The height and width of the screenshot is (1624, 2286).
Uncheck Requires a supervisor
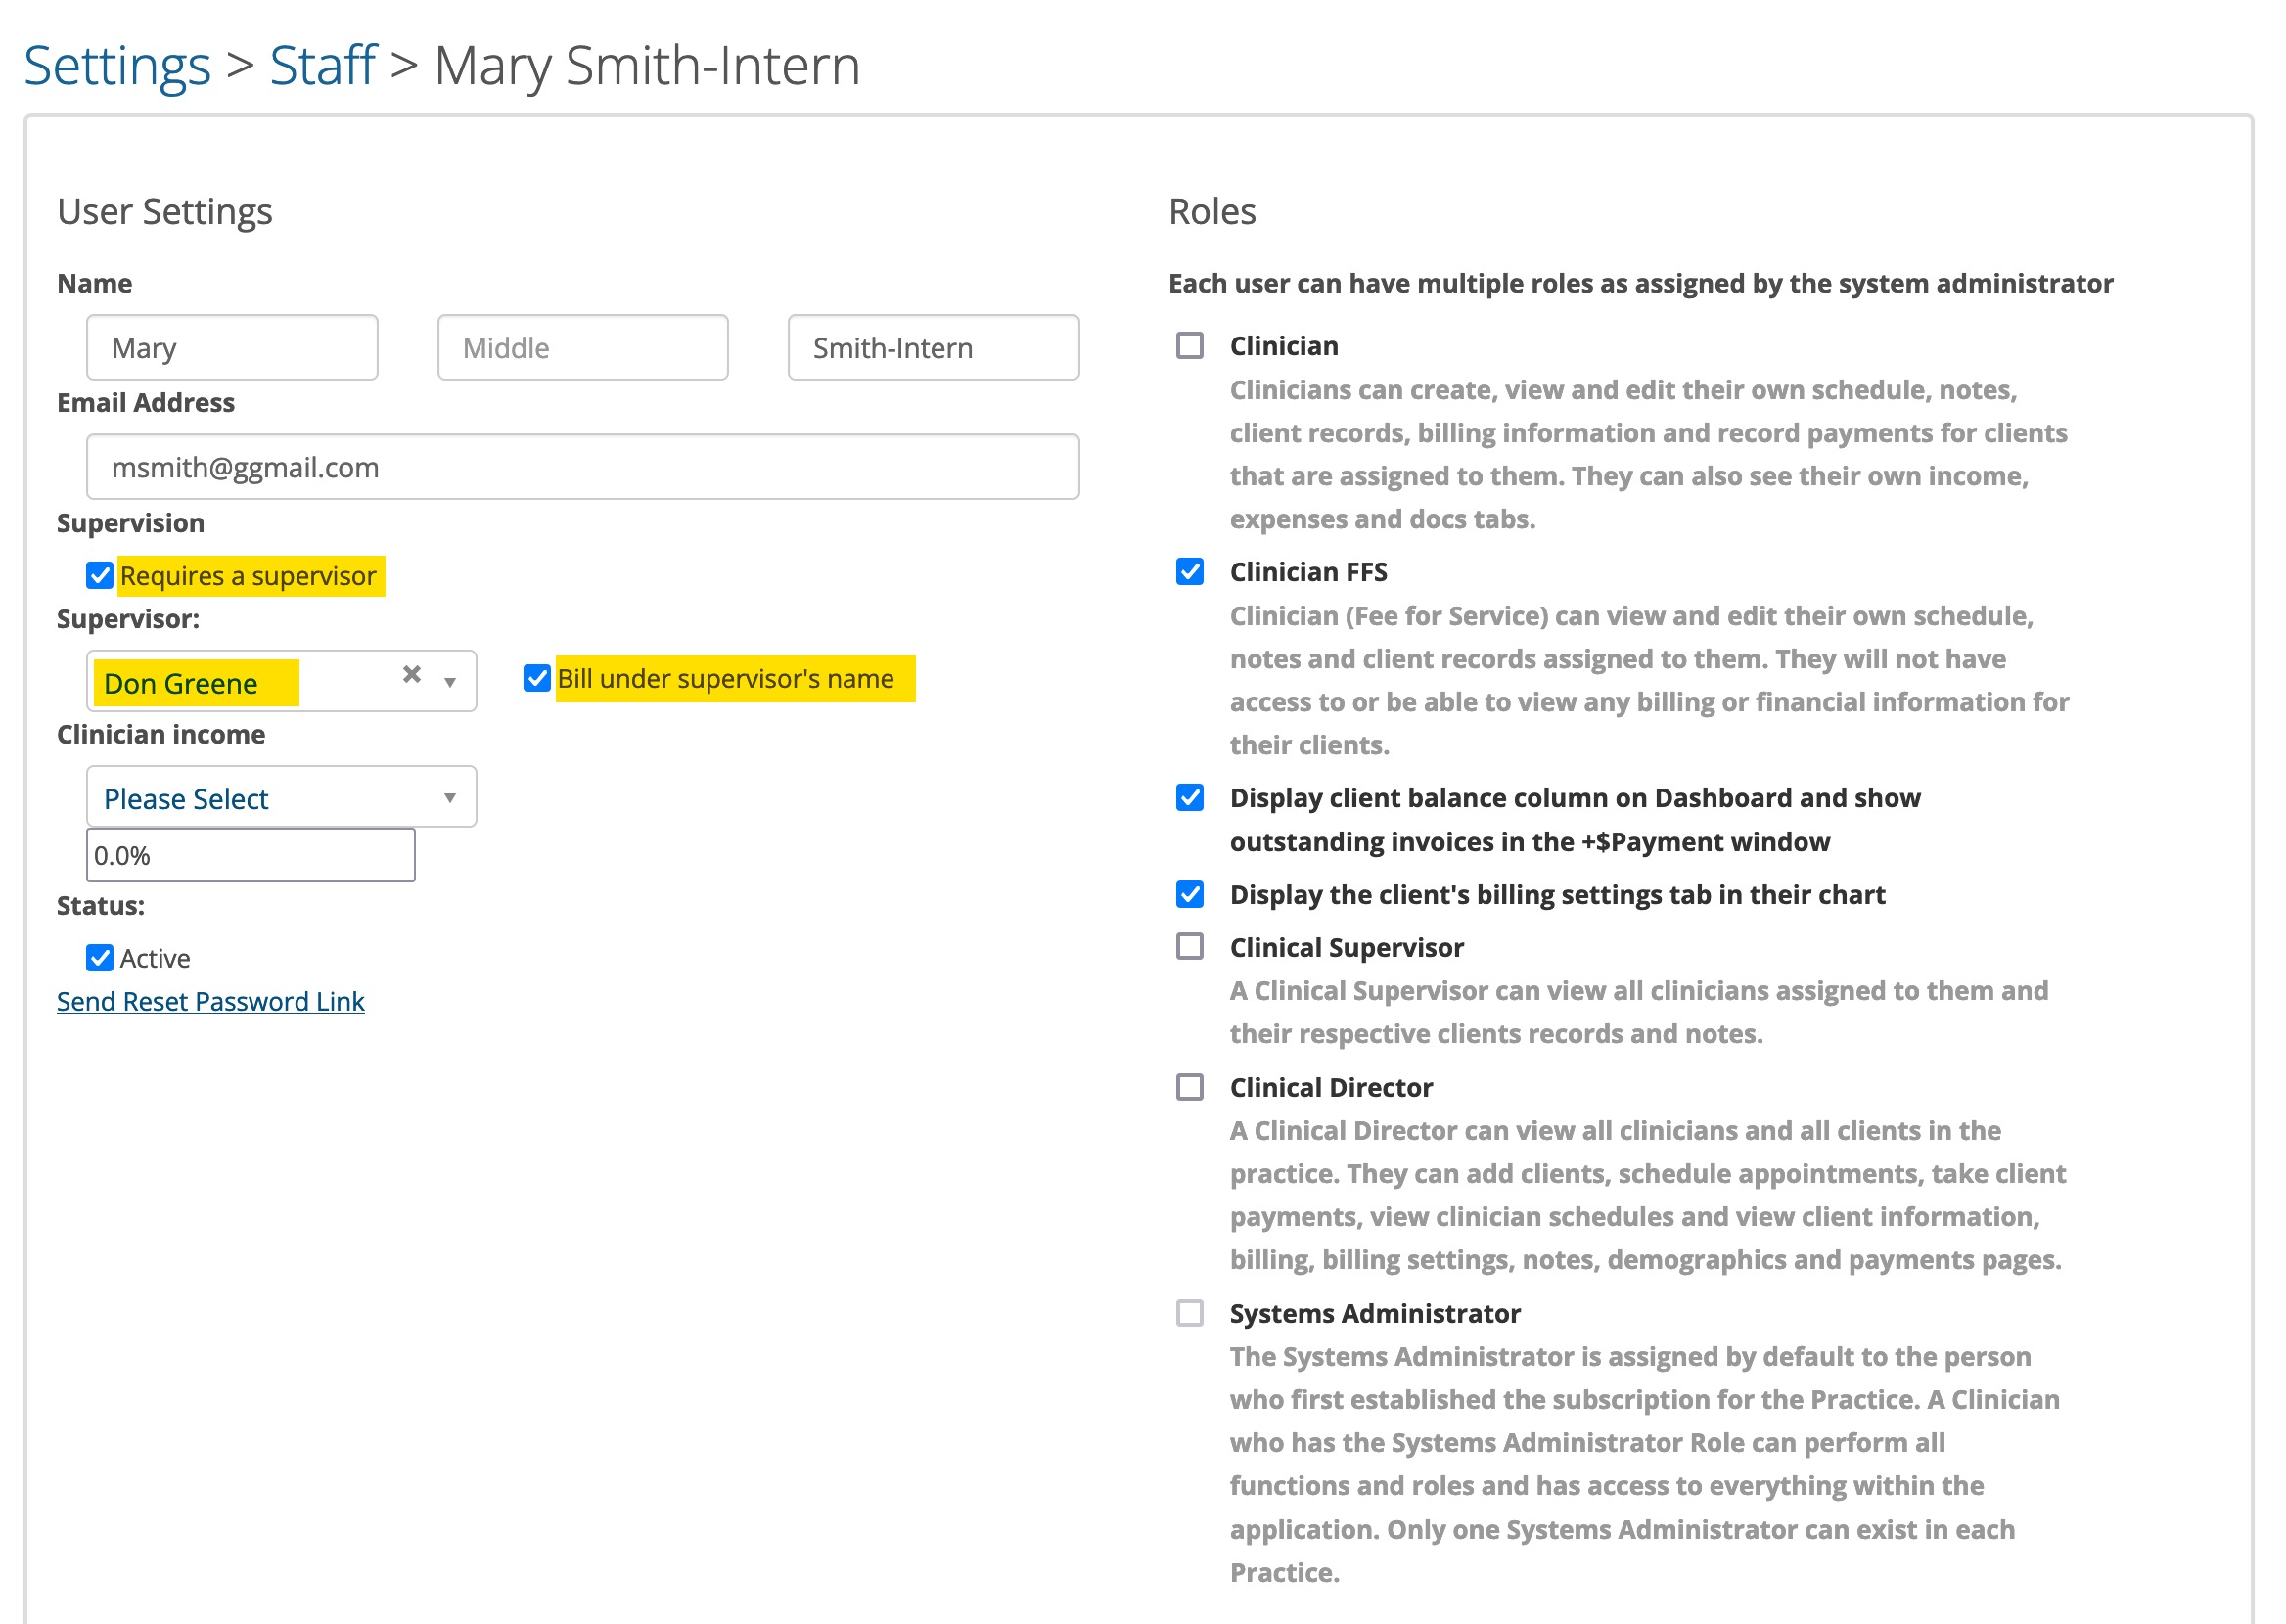tap(100, 576)
